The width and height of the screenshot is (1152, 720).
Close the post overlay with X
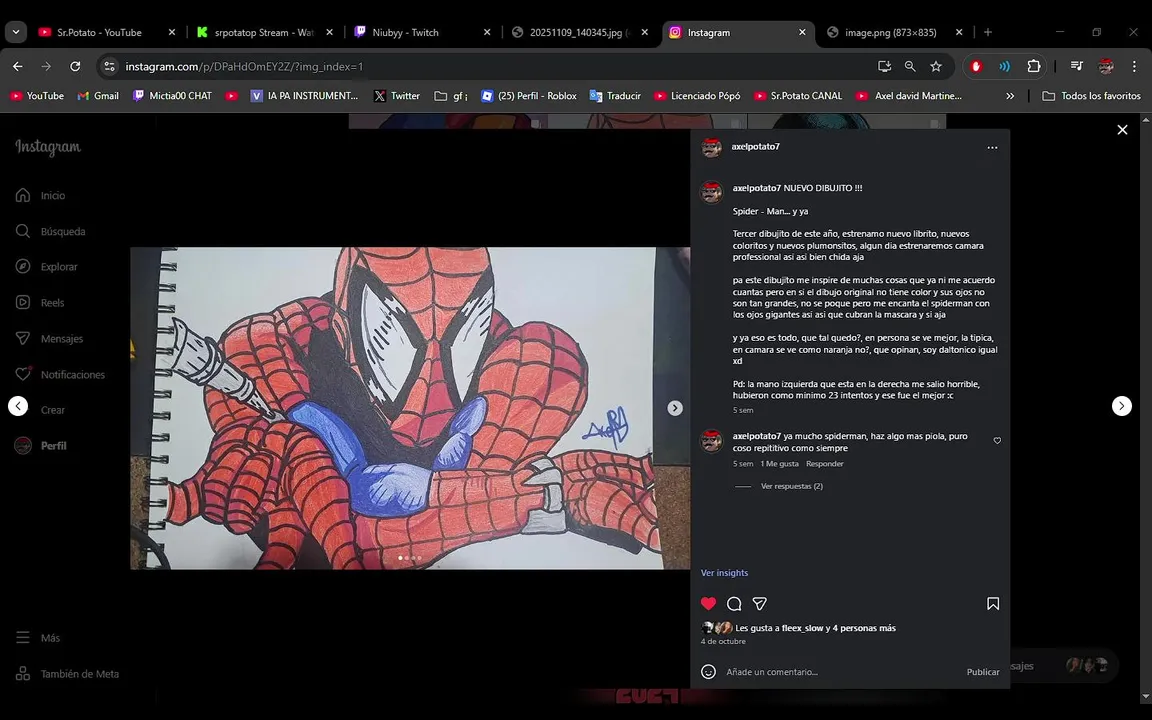[1122, 130]
